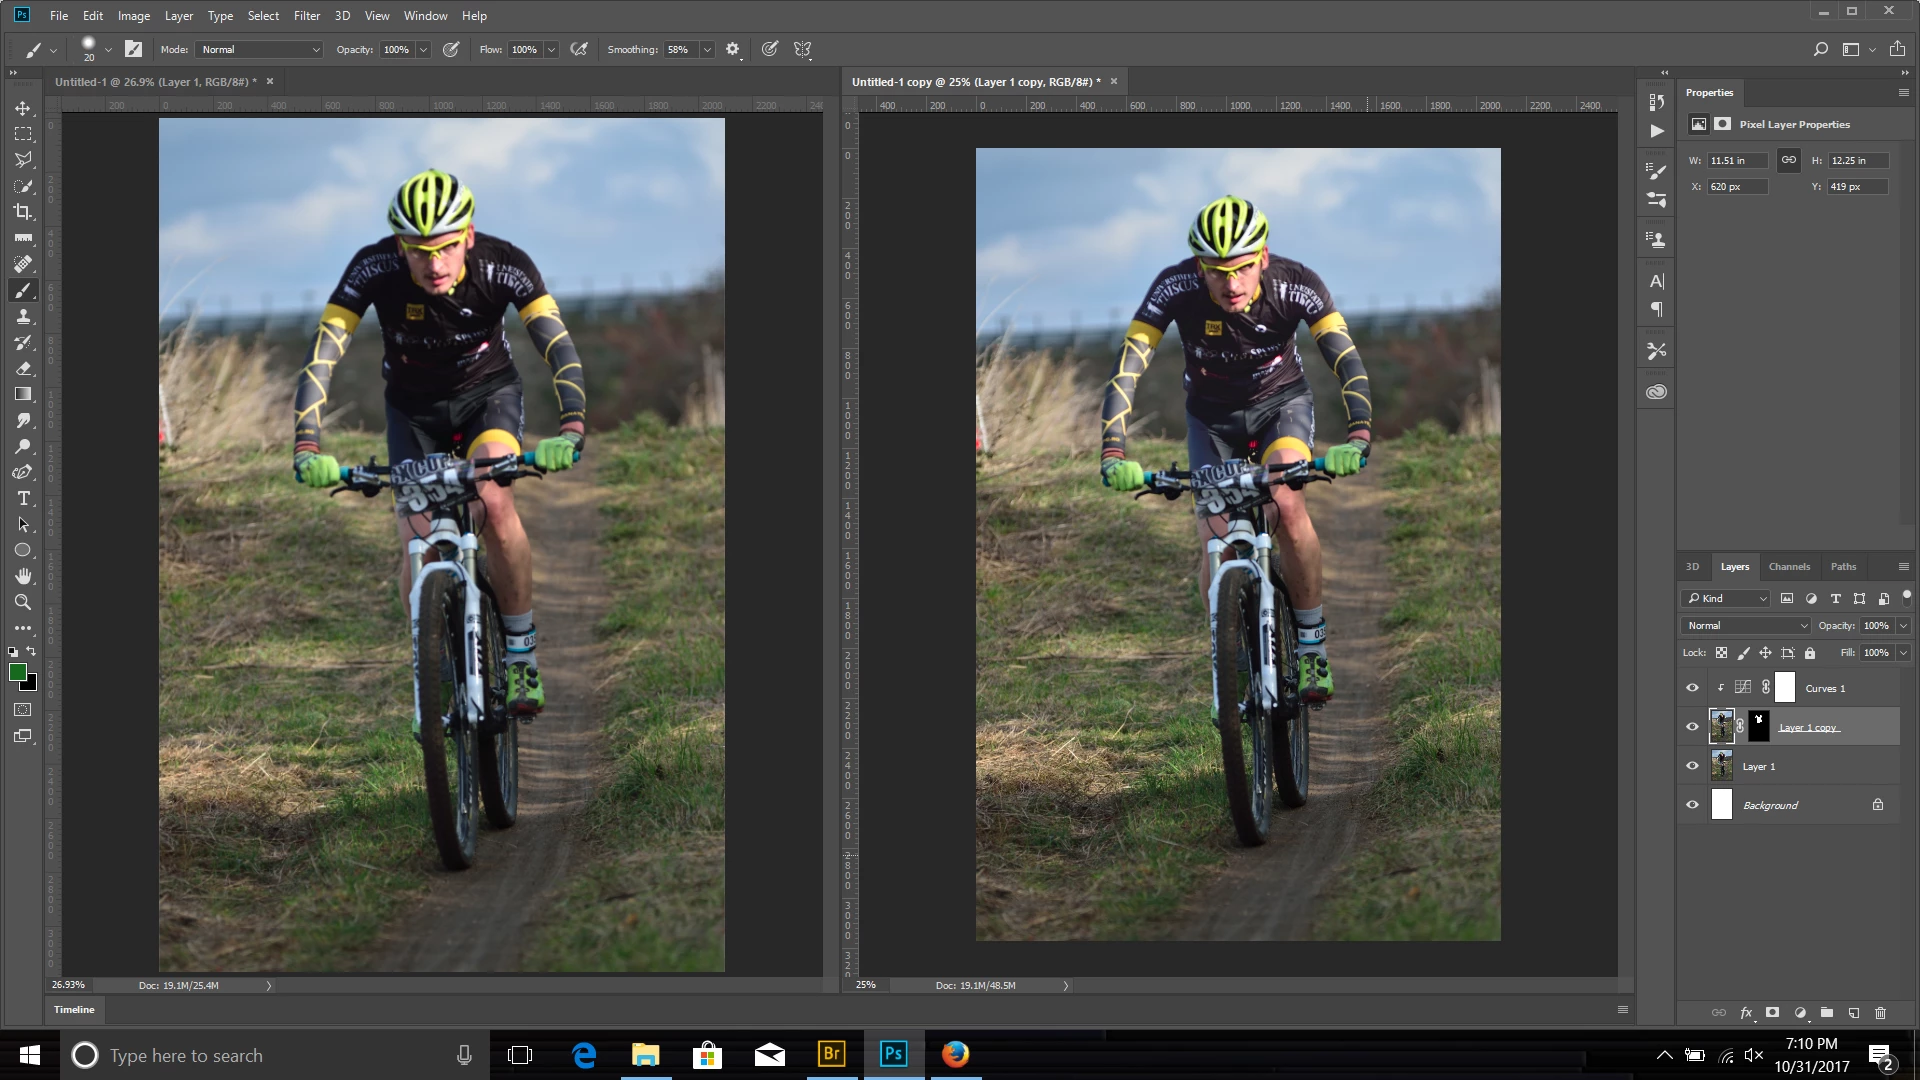Activate the Zoom tool
This screenshot has width=1920, height=1080.
click(23, 602)
